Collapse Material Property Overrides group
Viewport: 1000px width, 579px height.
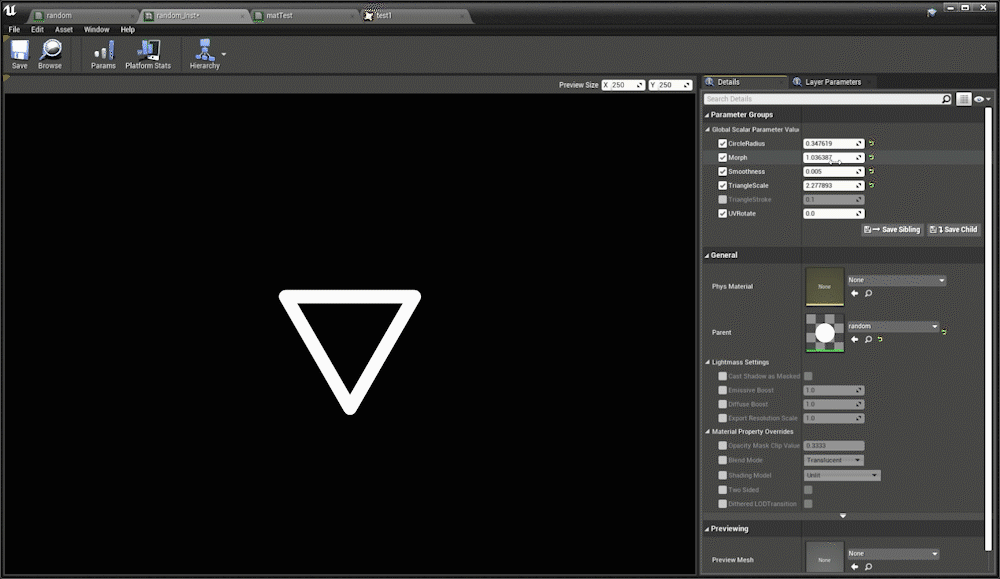point(708,432)
